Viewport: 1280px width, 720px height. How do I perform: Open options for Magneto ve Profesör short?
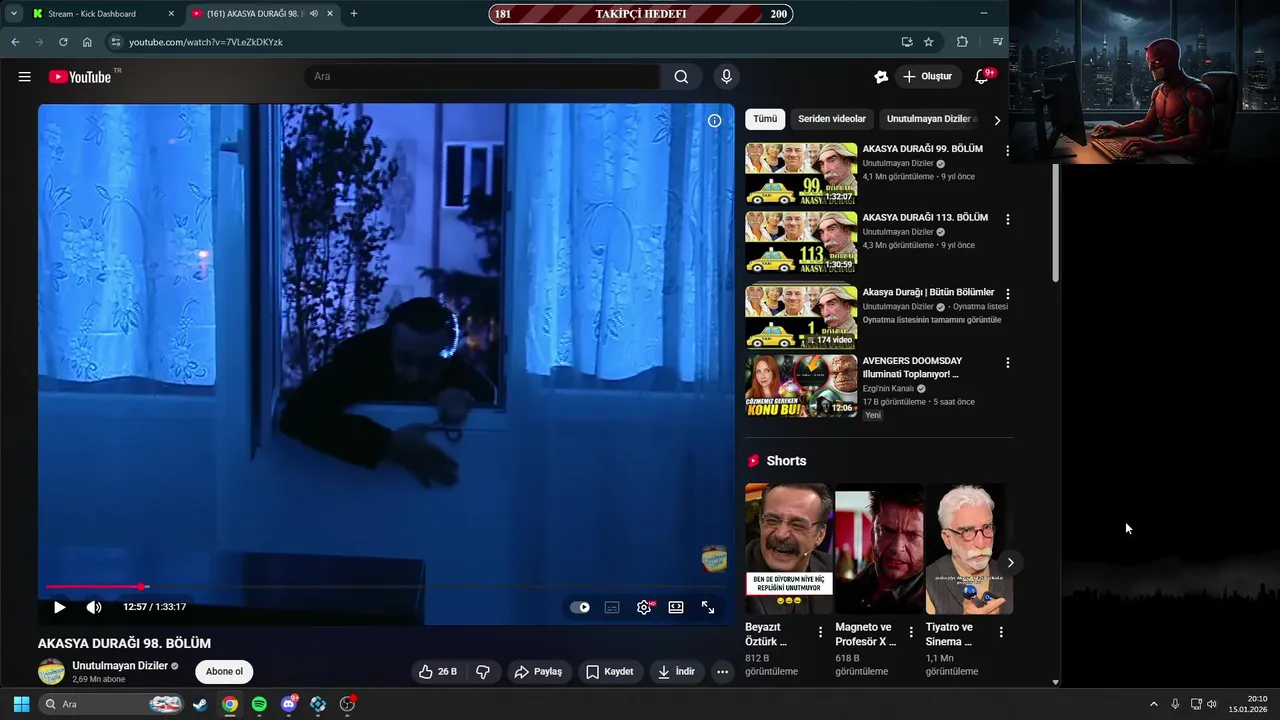click(x=911, y=632)
